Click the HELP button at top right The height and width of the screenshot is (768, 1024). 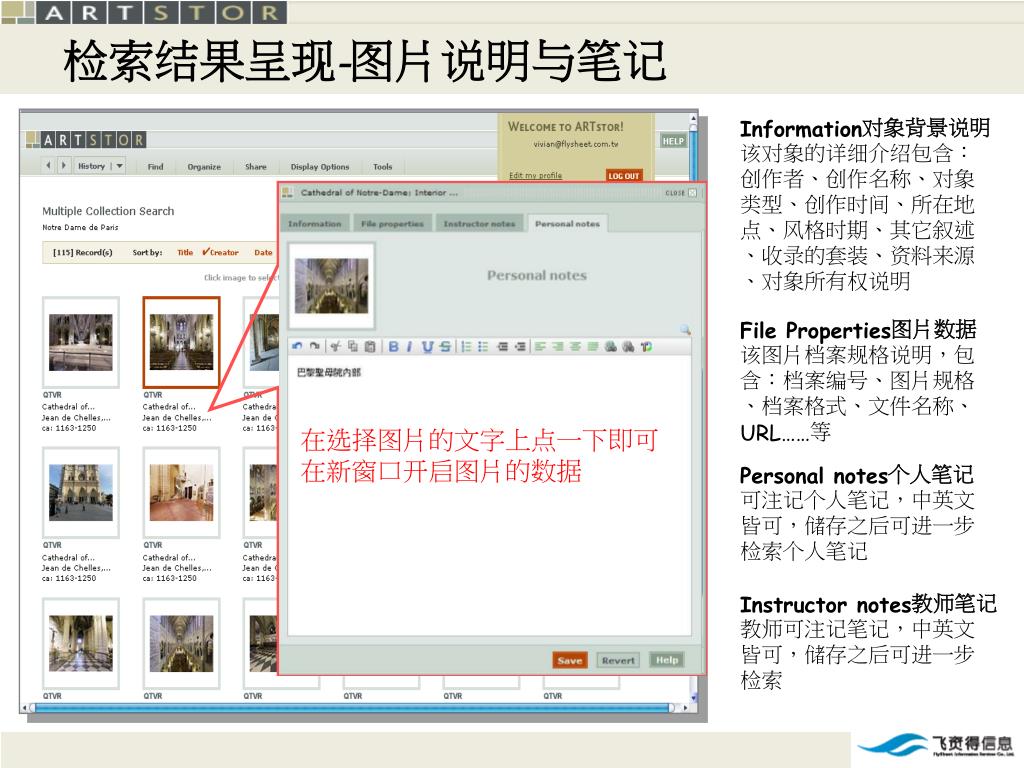tap(673, 141)
